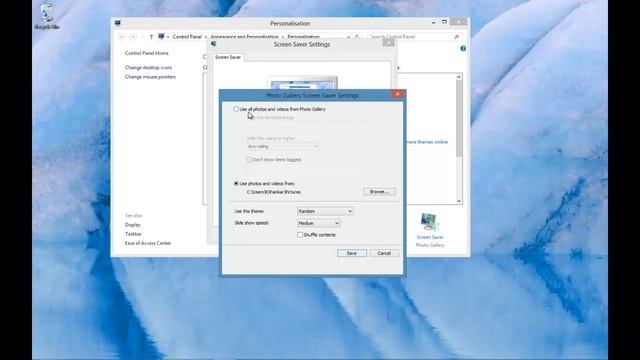The image size is (640, 360).
Task: Click the Cancel button in Photo Gallery settings
Action: (384, 253)
